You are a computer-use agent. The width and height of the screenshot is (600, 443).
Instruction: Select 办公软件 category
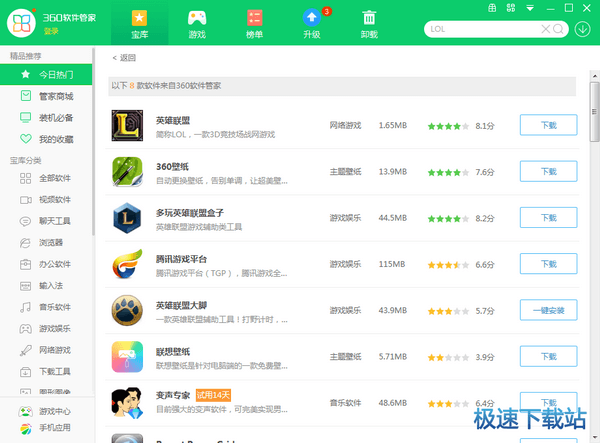[x=46, y=264]
